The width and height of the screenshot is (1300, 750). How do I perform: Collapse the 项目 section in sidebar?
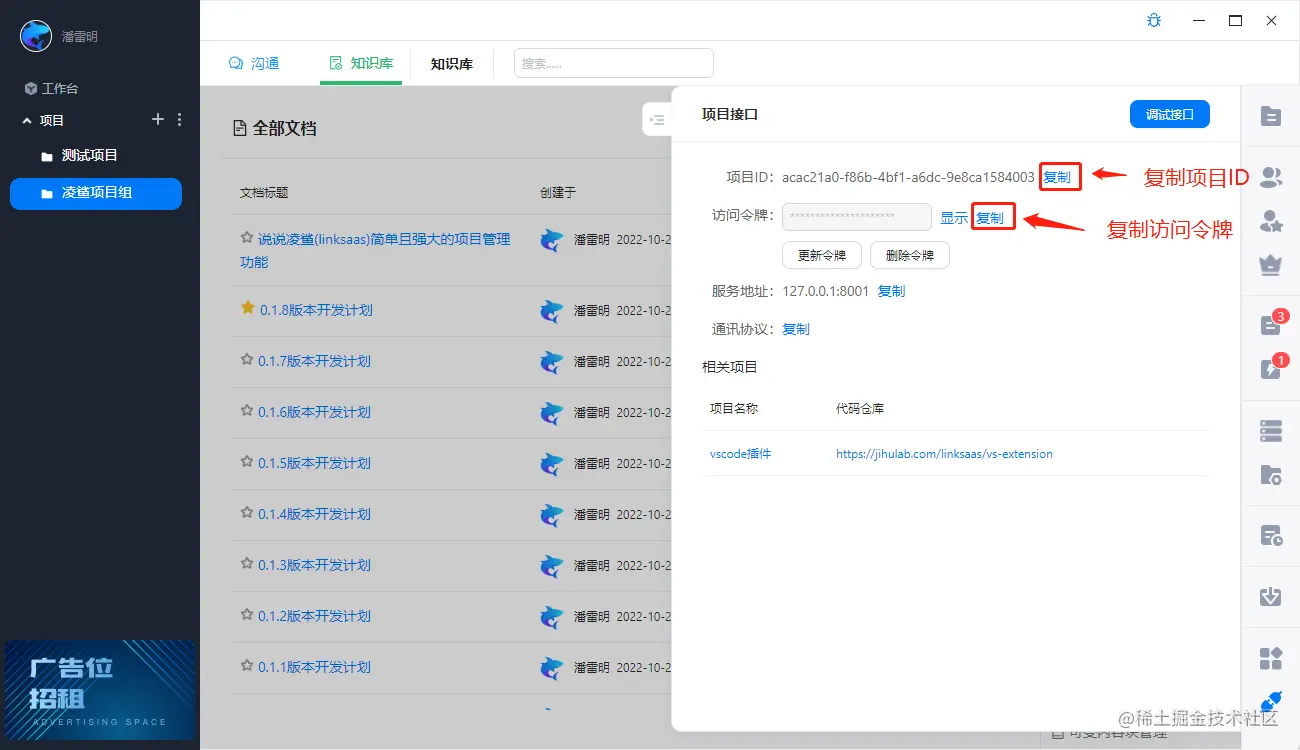(27, 120)
